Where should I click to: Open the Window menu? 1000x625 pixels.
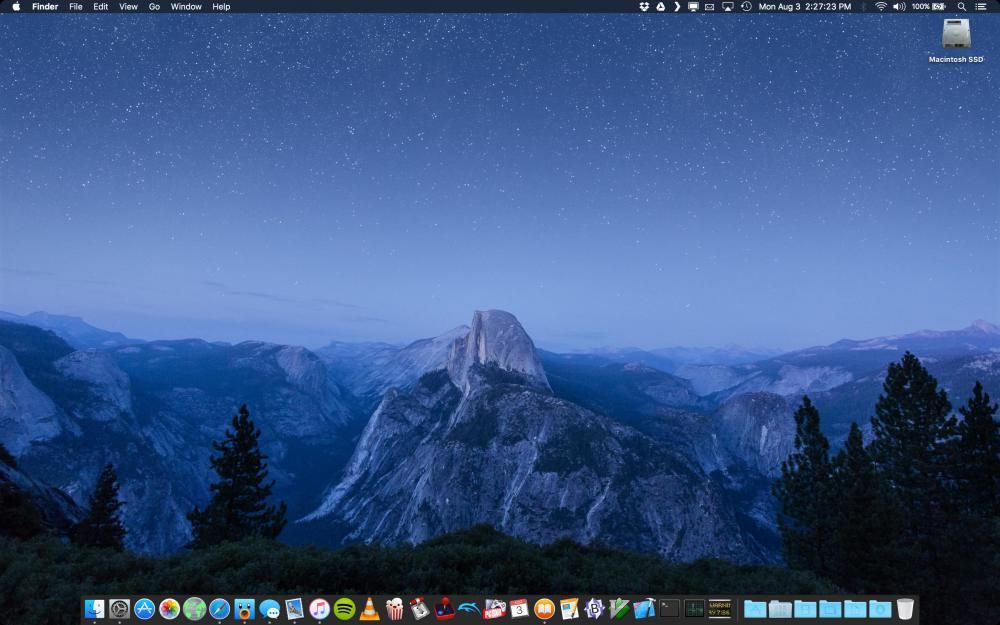coord(186,6)
